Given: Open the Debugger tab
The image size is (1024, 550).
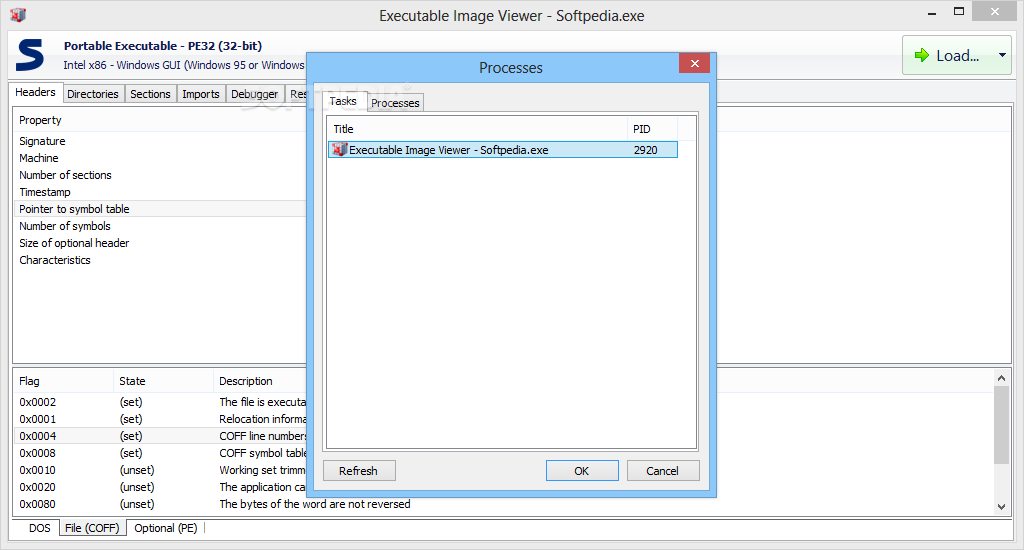Looking at the screenshot, I should [x=255, y=94].
